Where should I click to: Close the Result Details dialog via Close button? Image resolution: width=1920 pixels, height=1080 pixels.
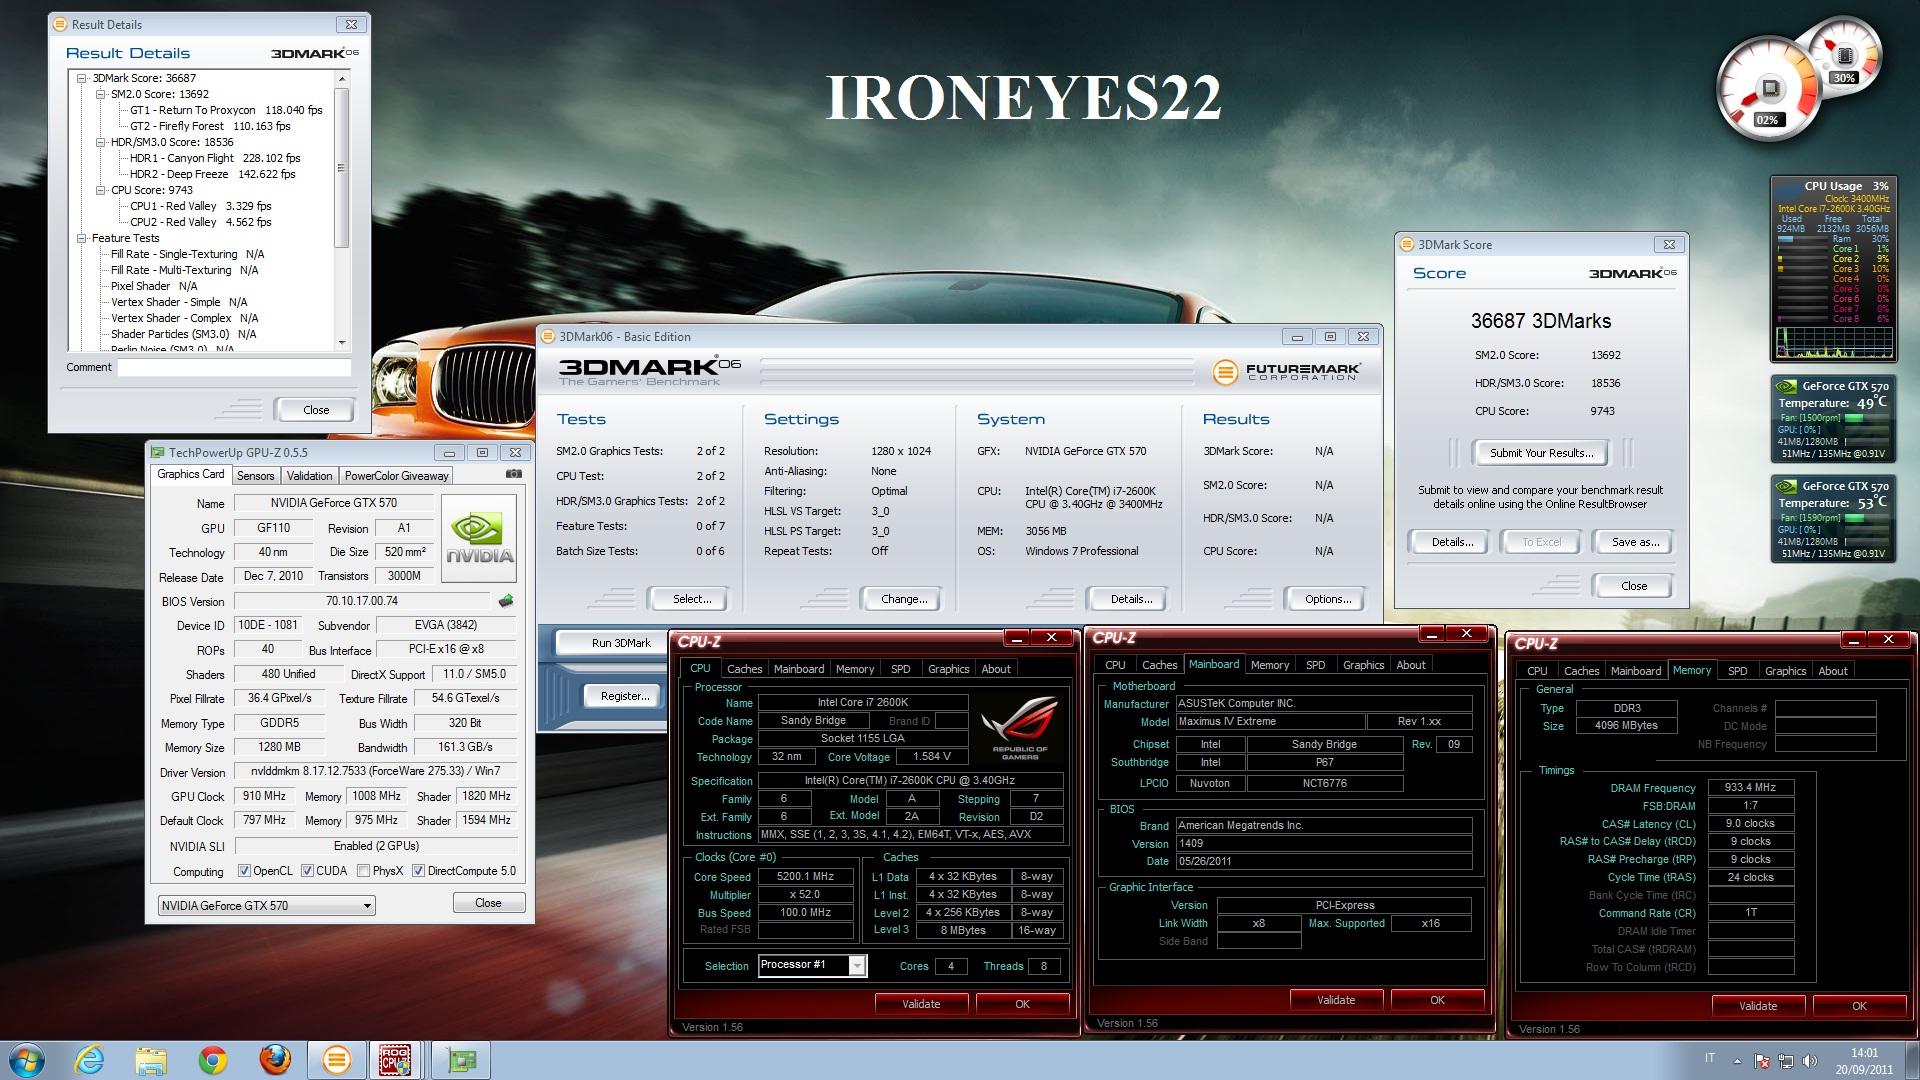[x=315, y=410]
